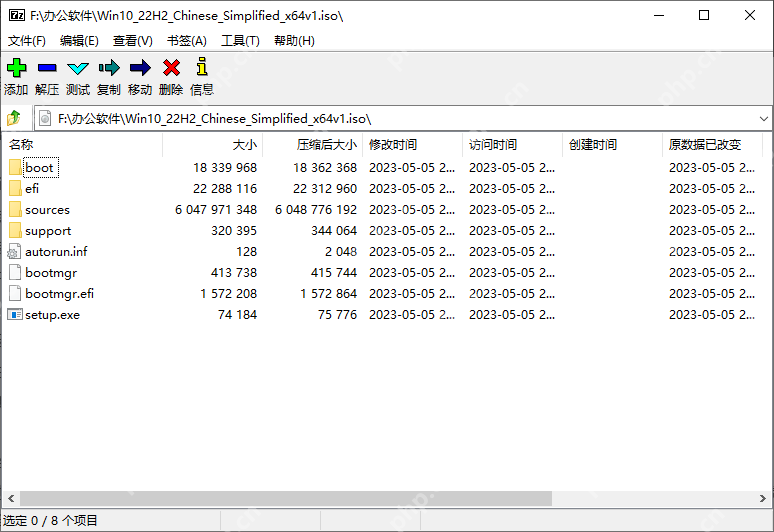
Task: Select the efi folder icon
Action: 15,188
